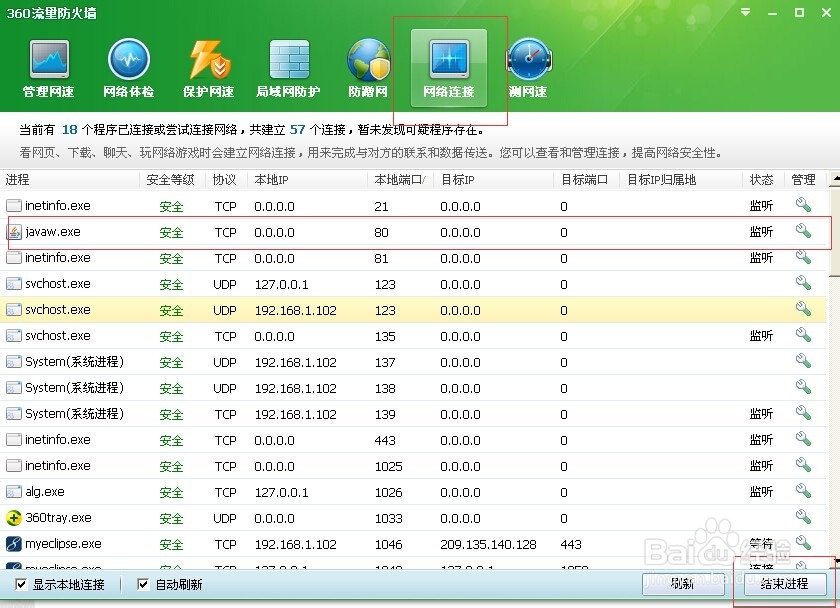This screenshot has width=840, height=608.
Task: Click target IP 209.135.140.128
Action: (488, 544)
